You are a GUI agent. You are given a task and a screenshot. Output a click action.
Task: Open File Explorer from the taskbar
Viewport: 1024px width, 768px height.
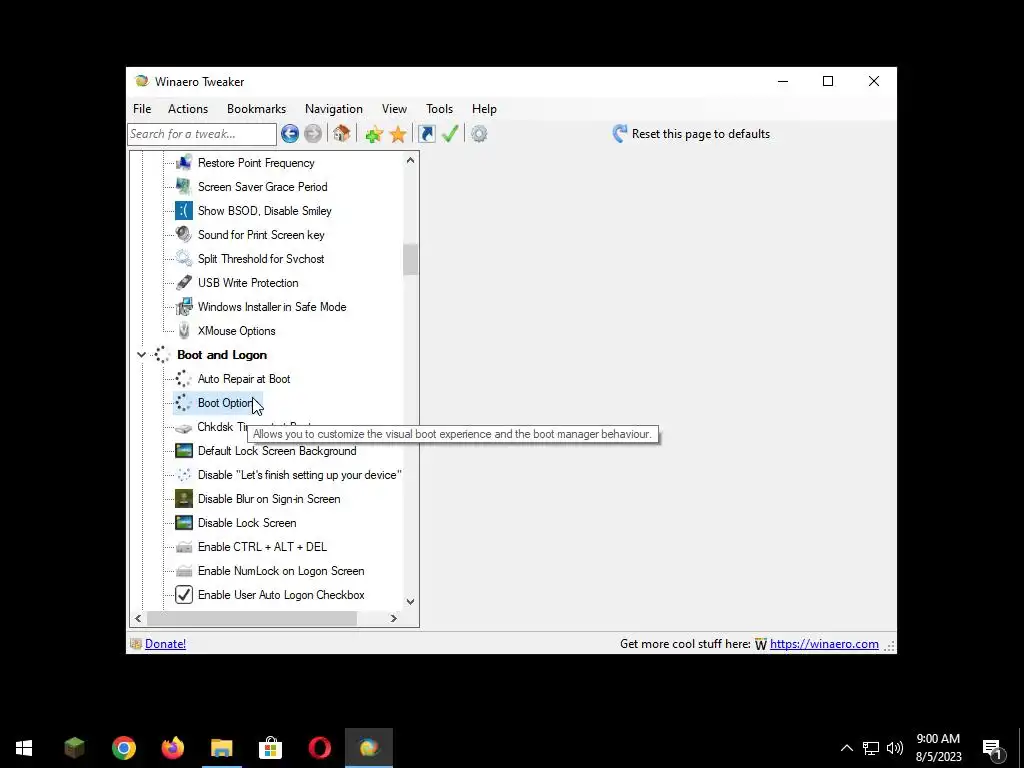point(221,748)
